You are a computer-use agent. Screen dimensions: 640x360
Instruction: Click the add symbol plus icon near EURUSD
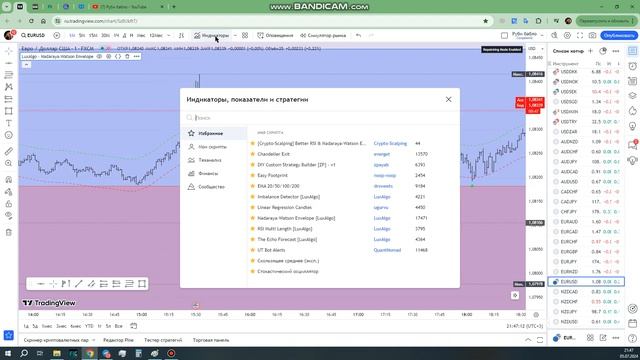point(57,36)
